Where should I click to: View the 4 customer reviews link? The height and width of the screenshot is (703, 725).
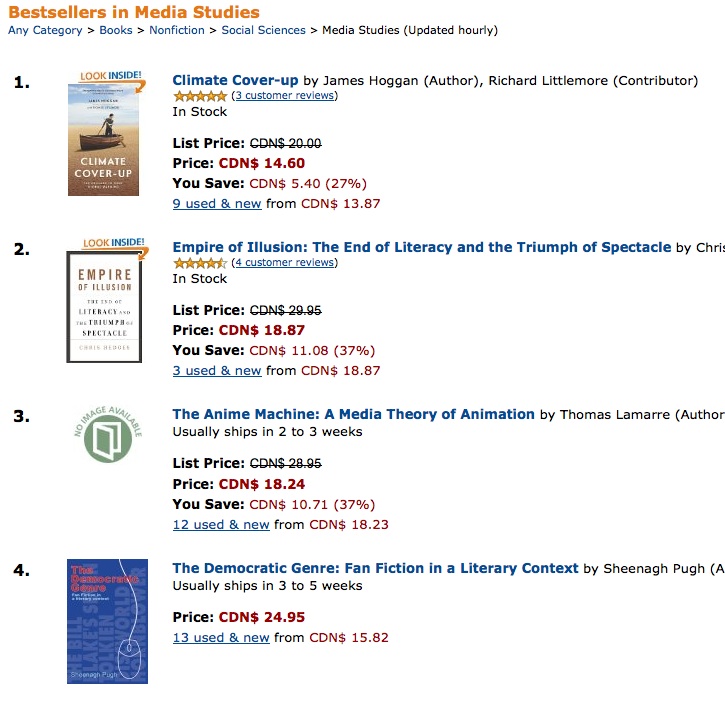(285, 262)
